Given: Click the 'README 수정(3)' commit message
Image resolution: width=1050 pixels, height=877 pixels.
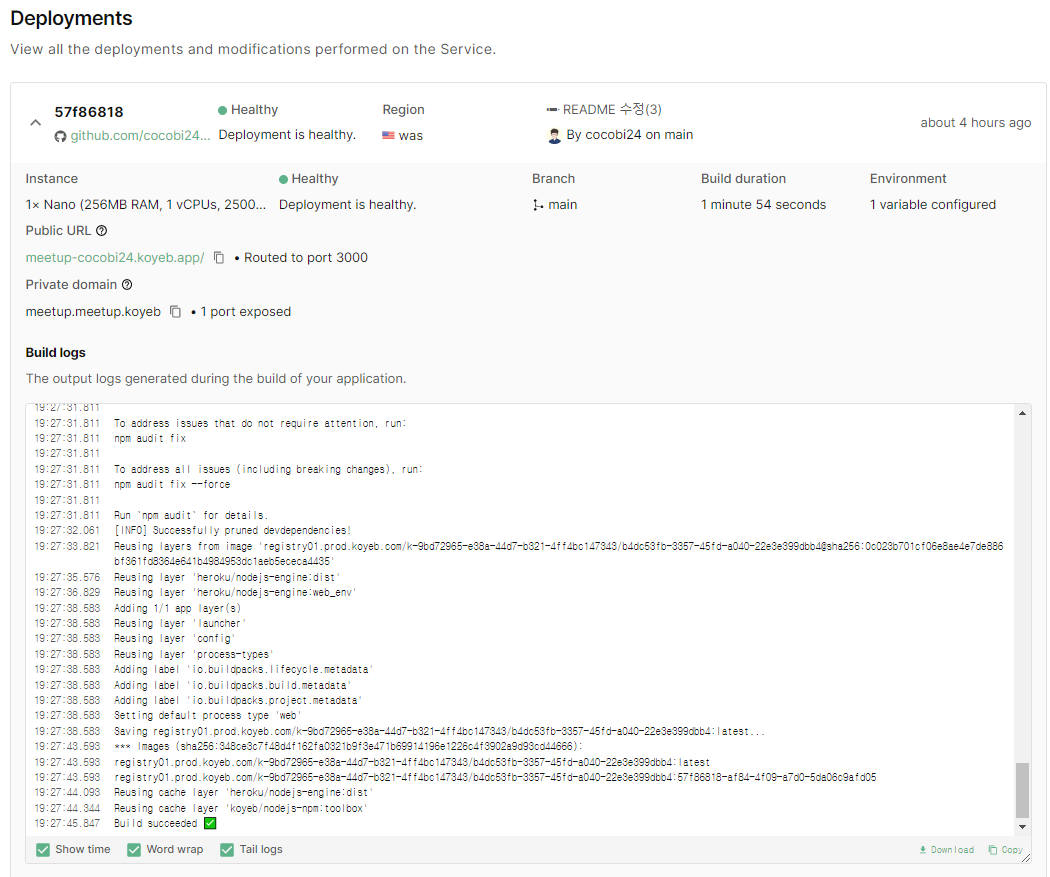Looking at the screenshot, I should pyautogui.click(x=612, y=110).
